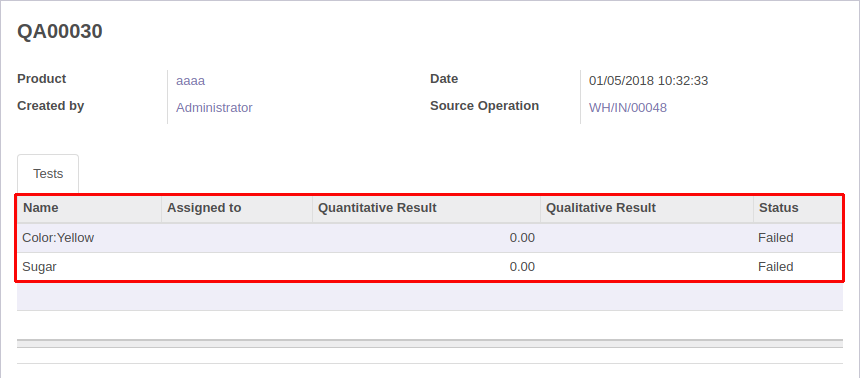Select quantitative result 0.00 for Sugar
Screen dimensions: 860x378
pyautogui.click(x=522, y=267)
